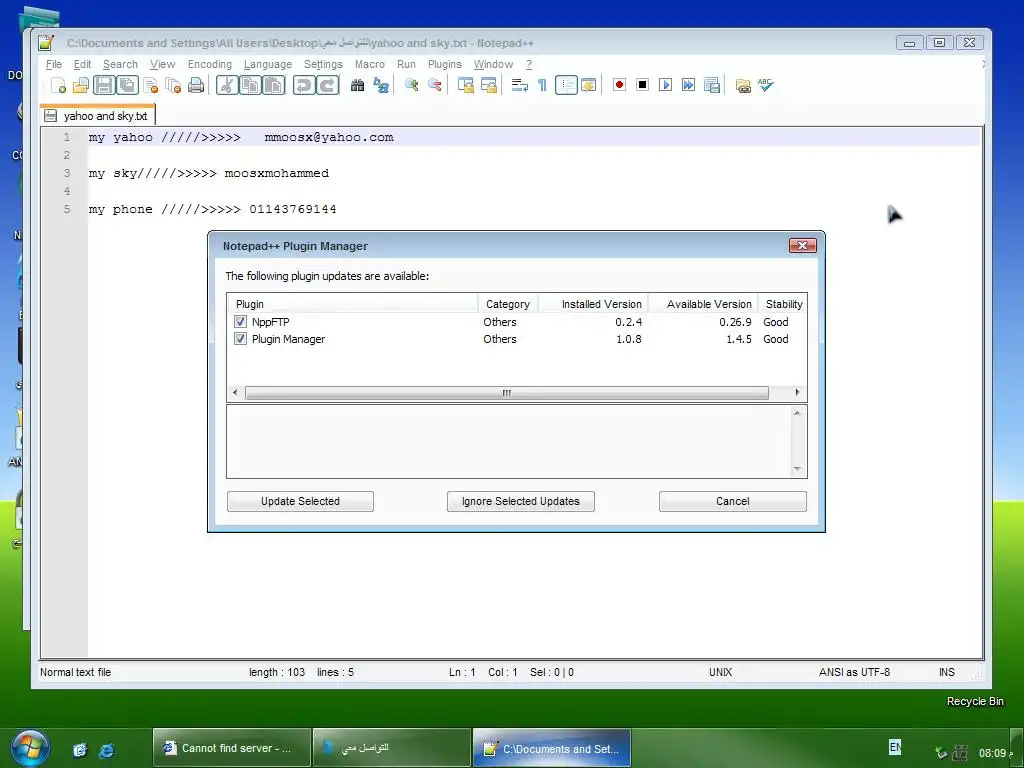Click the Print toolbar icon
Viewport: 1024px width, 768px height.
(196, 86)
